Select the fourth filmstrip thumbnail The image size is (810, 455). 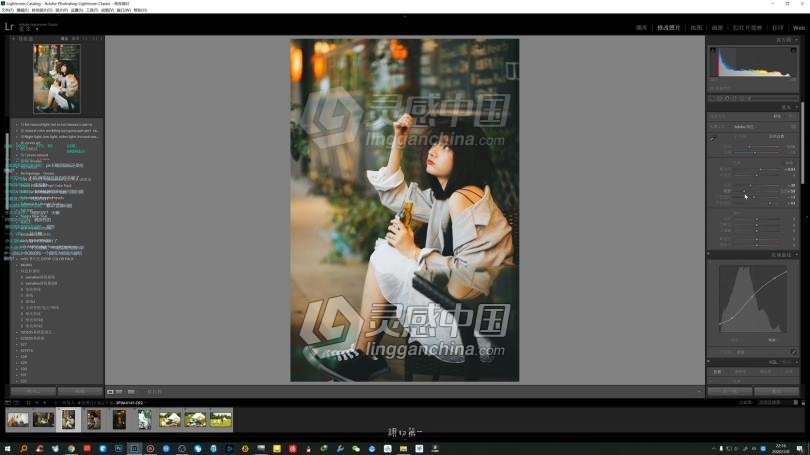click(x=94, y=419)
